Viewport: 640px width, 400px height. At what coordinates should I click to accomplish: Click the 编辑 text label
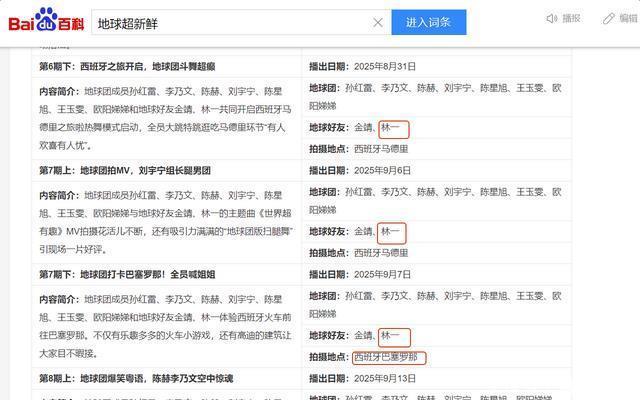(628, 19)
